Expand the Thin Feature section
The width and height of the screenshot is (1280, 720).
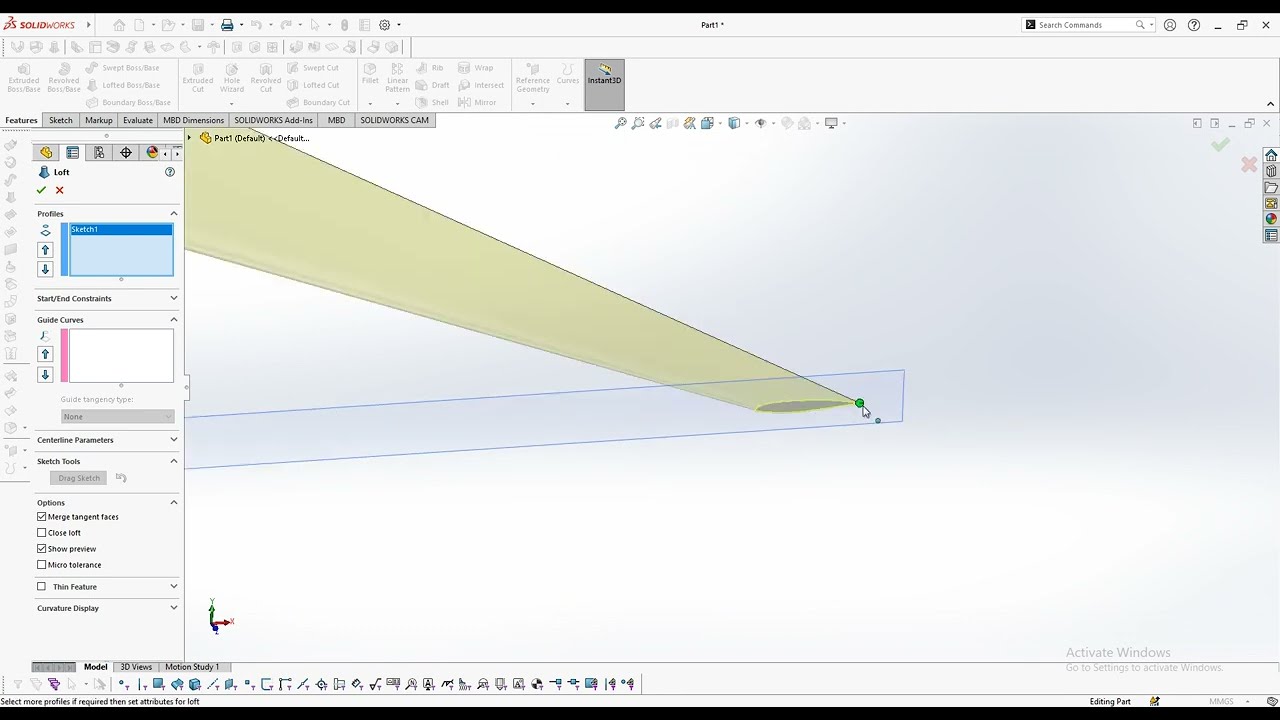pyautogui.click(x=173, y=587)
